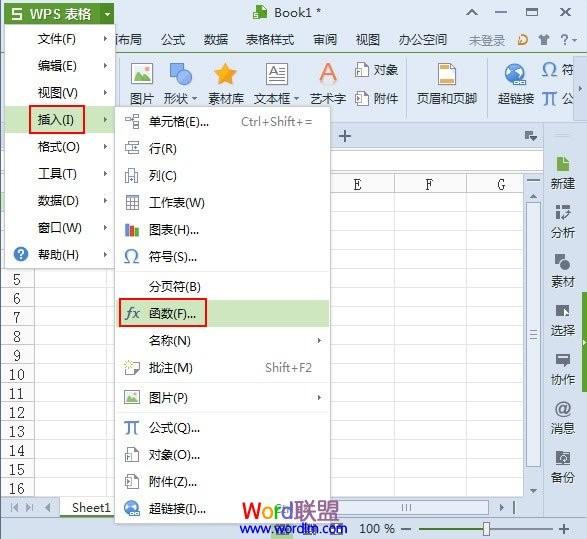Screen dimensions: 587x539
Task: Insert WordArt from the ribbon
Action: coord(328,83)
